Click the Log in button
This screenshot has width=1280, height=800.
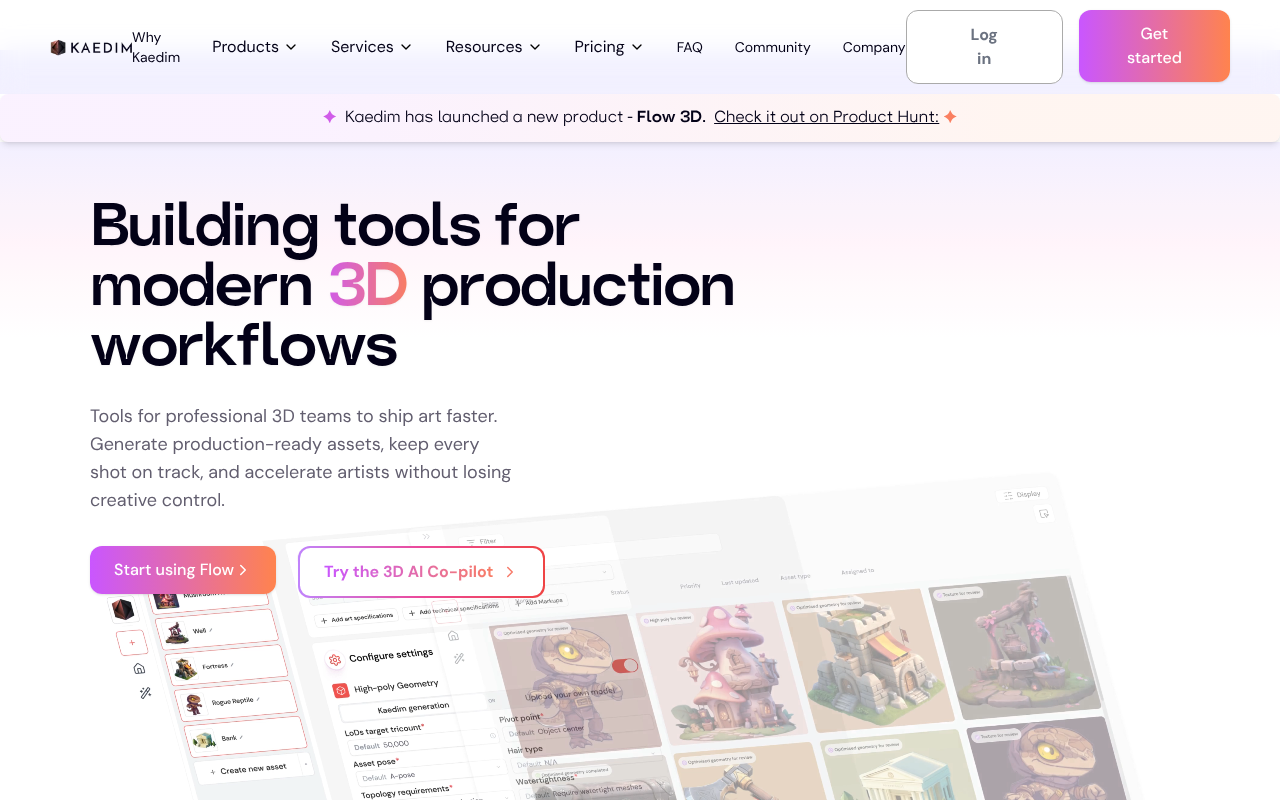point(983,47)
